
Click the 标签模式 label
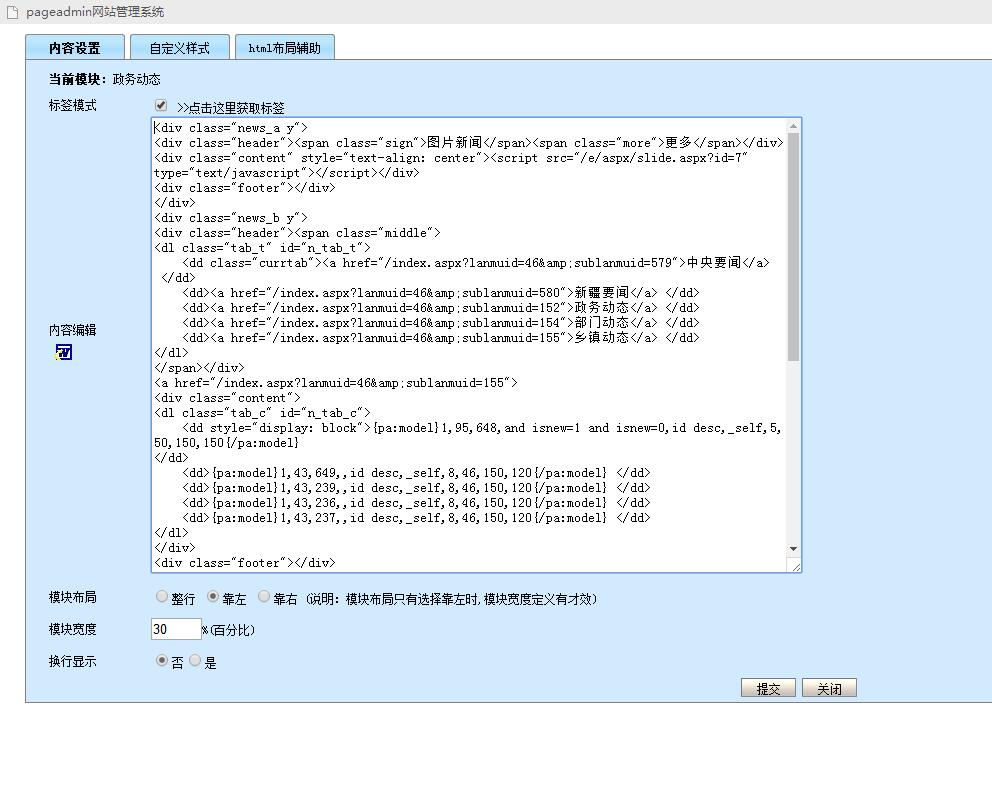73,105
